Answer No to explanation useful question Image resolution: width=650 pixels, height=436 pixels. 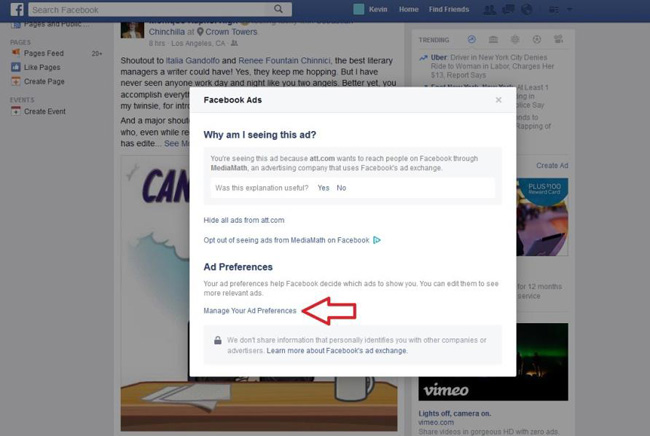point(341,188)
